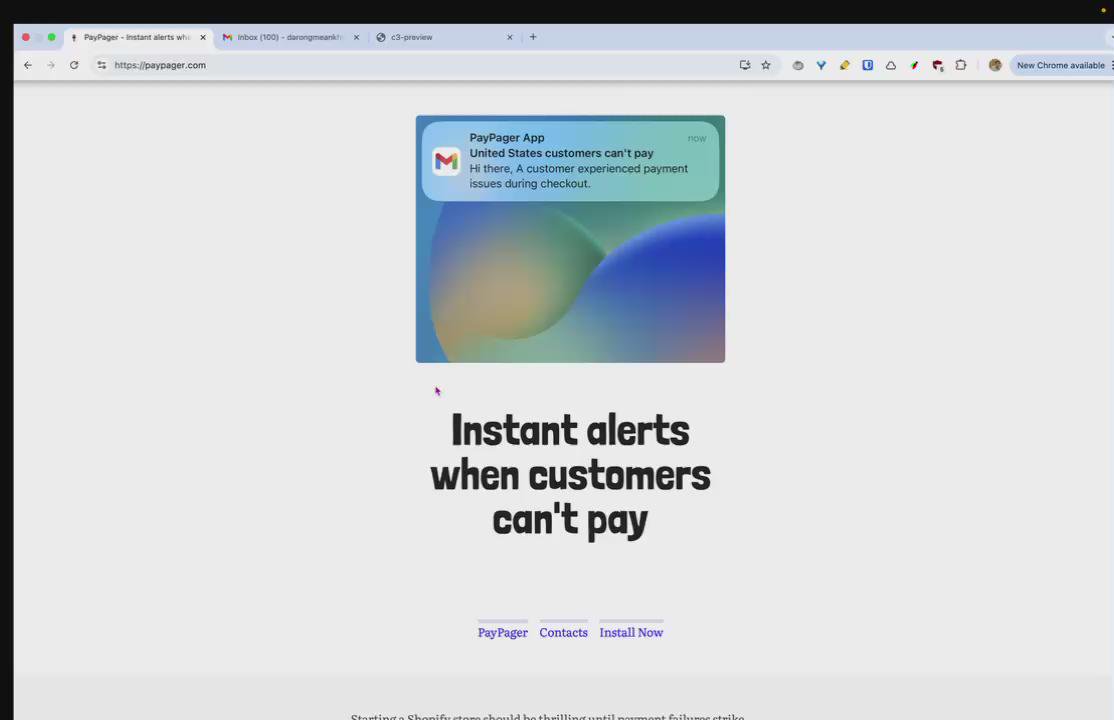1114x720 pixels.
Task: Click the New Chrome available button
Action: [x=1060, y=65]
